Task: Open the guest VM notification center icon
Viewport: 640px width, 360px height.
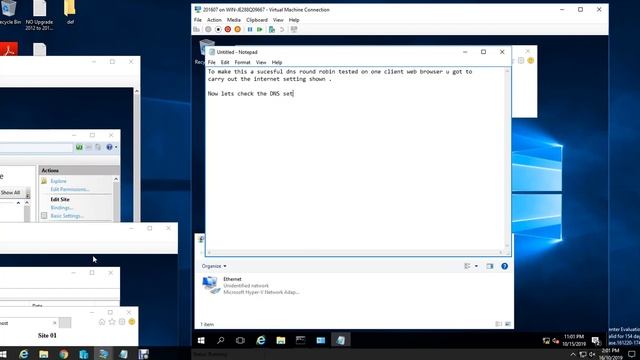Action: click(596, 340)
